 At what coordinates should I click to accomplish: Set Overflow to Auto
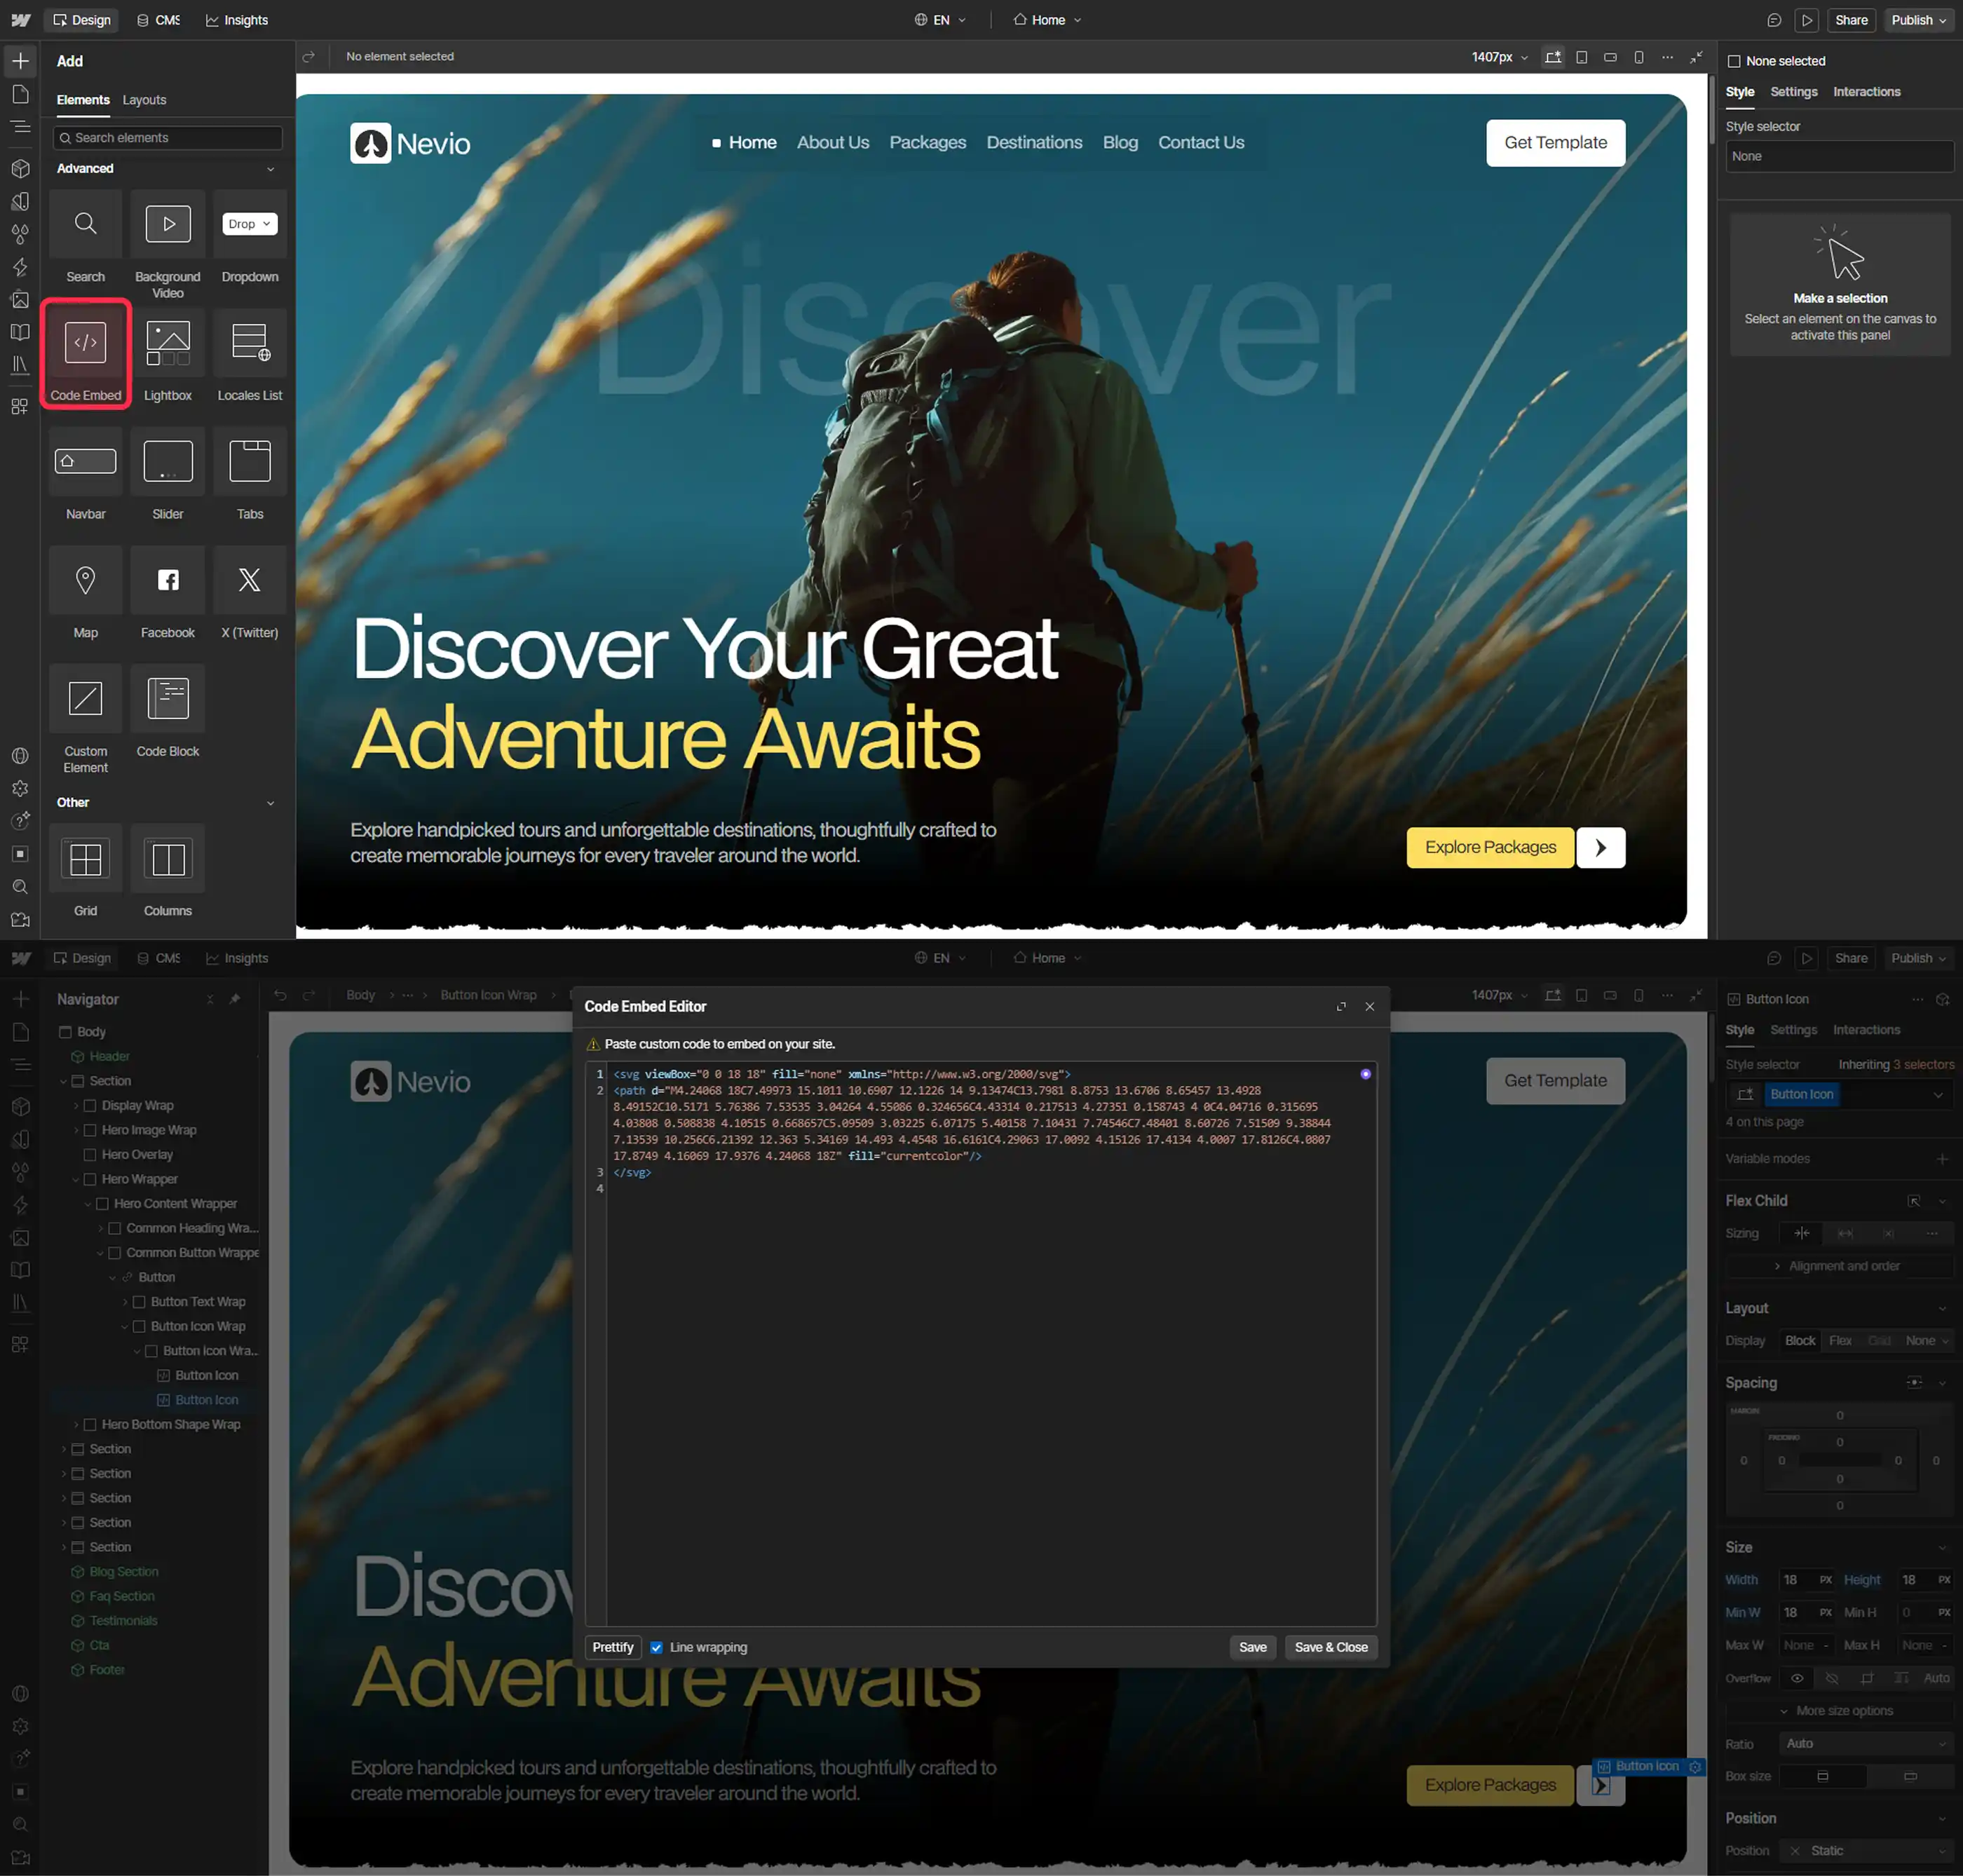point(1936,1678)
